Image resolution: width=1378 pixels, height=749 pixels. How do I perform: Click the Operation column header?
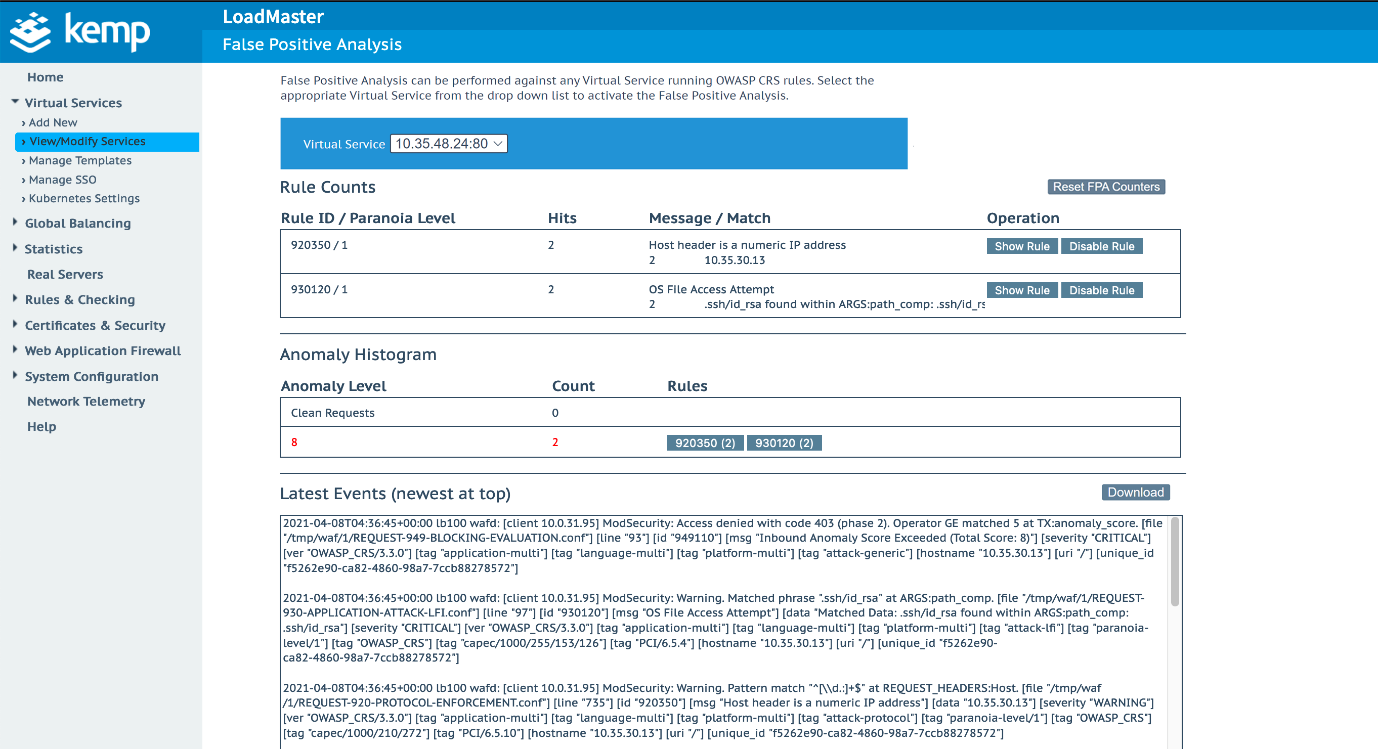[1023, 218]
